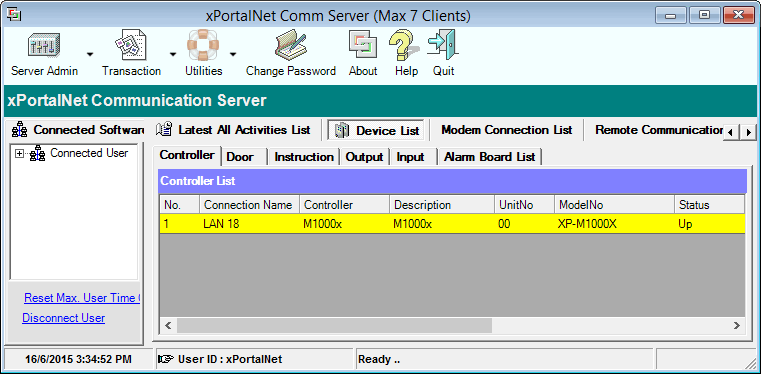Select the Output sub-tab

click(x=364, y=157)
